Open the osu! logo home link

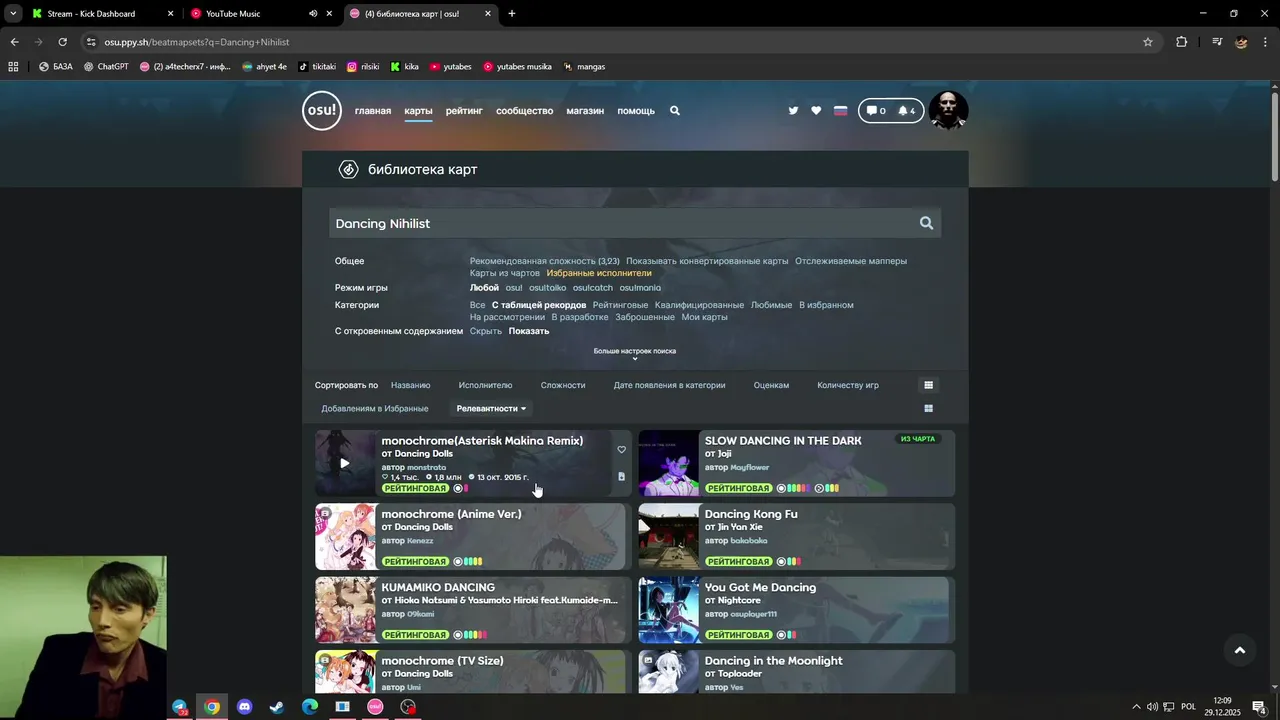pyautogui.click(x=322, y=111)
